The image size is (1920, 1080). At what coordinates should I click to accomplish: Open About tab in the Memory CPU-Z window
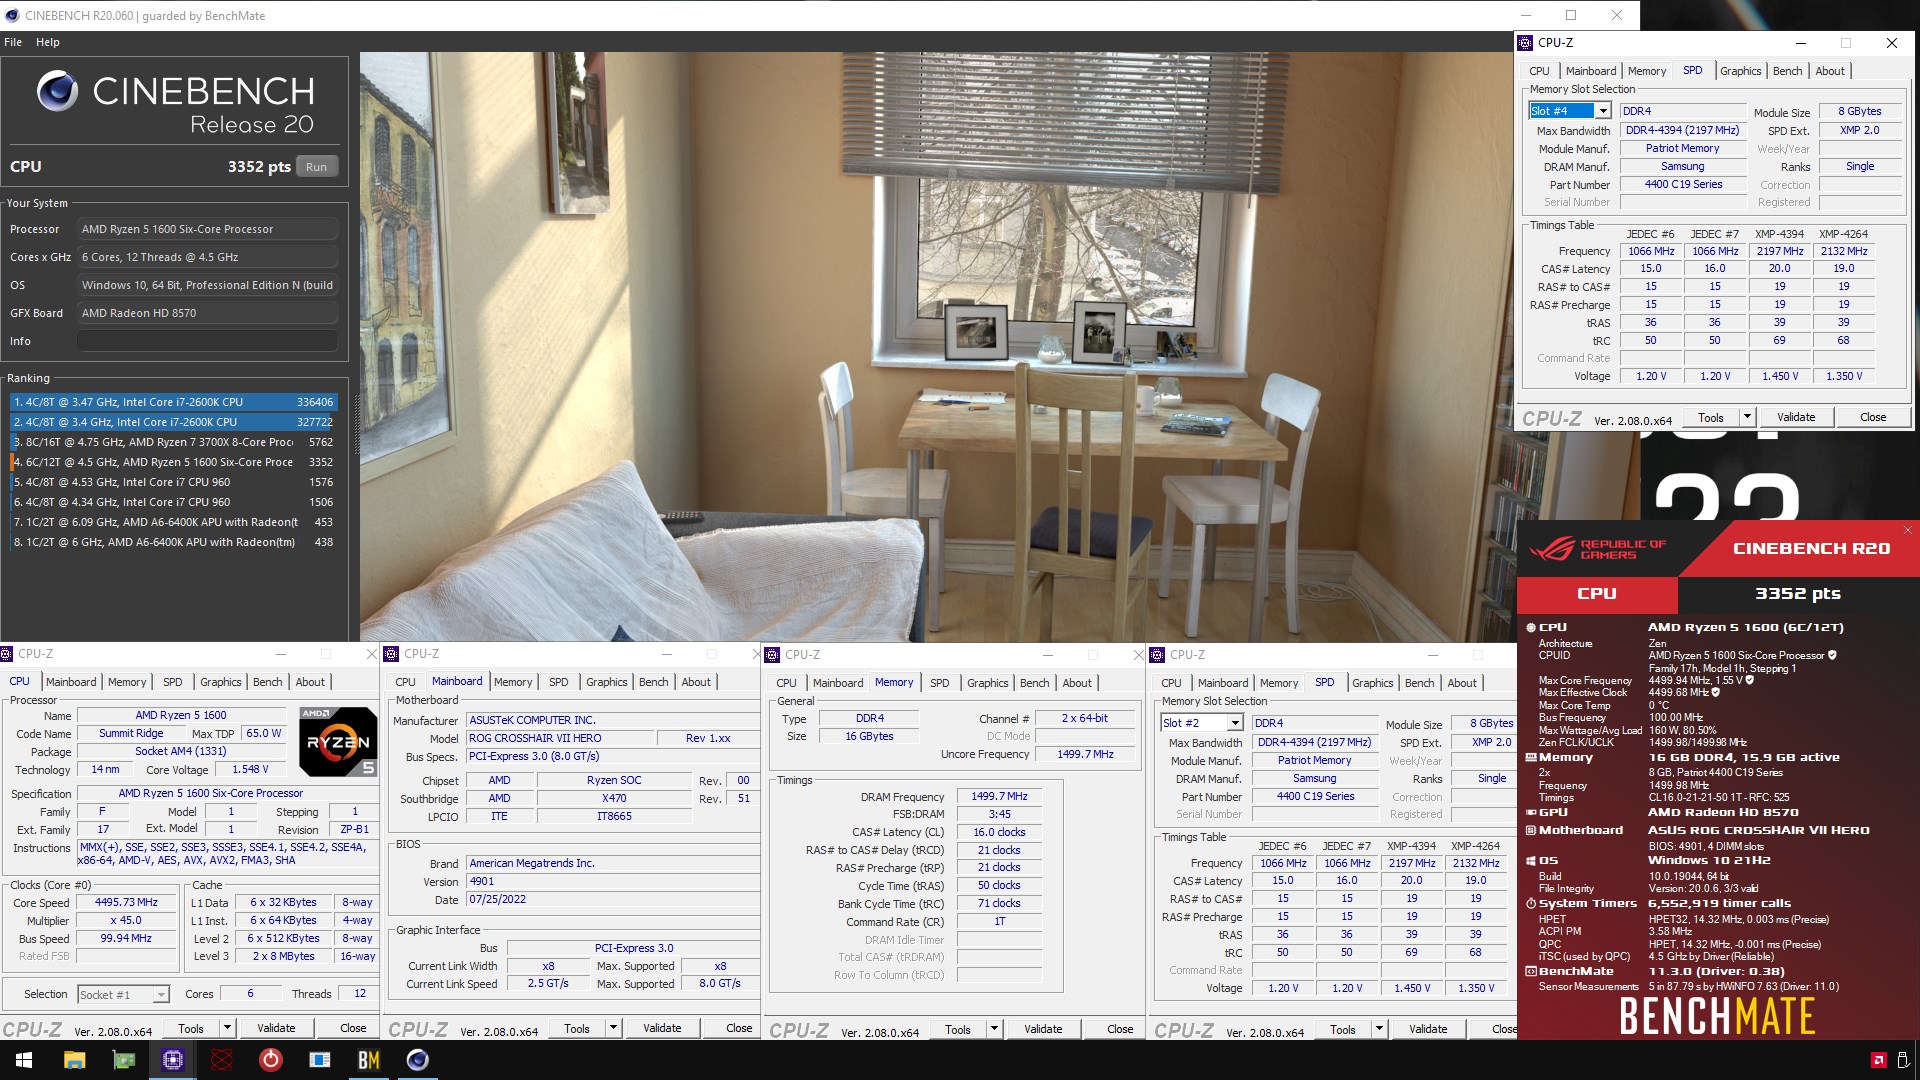[x=1077, y=683]
